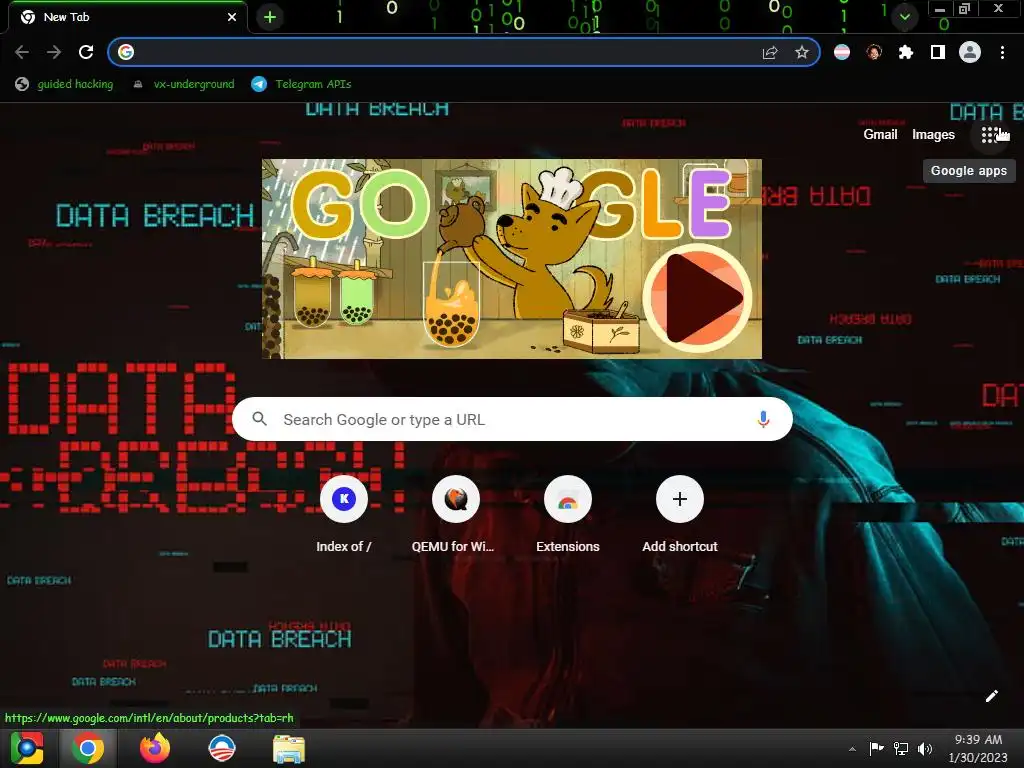
Task: Open the avatar face extension icon
Action: tap(874, 52)
